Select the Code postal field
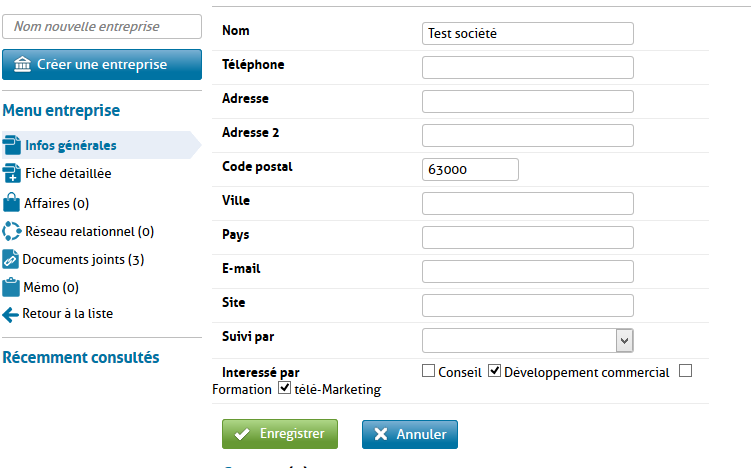Image resolution: width=751 pixels, height=468 pixels. tap(470, 169)
